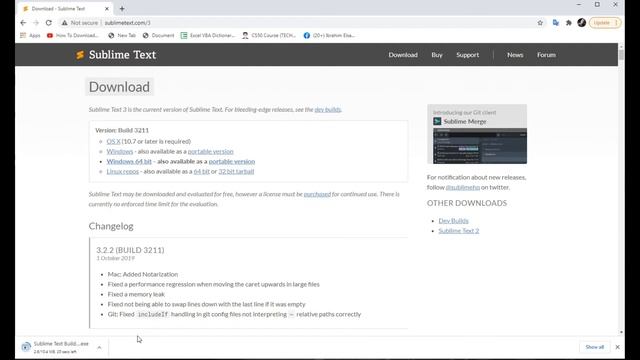Viewport: 640px width, 360px height.
Task: Click Show all downloads button
Action: (x=594, y=347)
